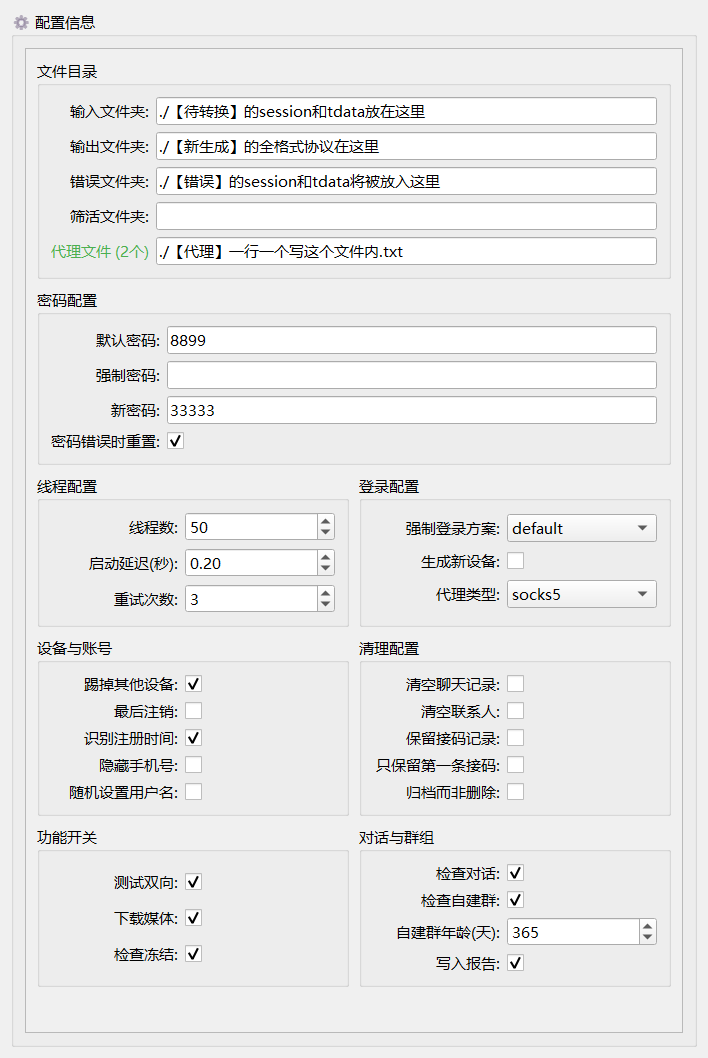The height and width of the screenshot is (1058, 708).
Task: Expand the 代理类型 socks5 dropdown
Action: 581,594
